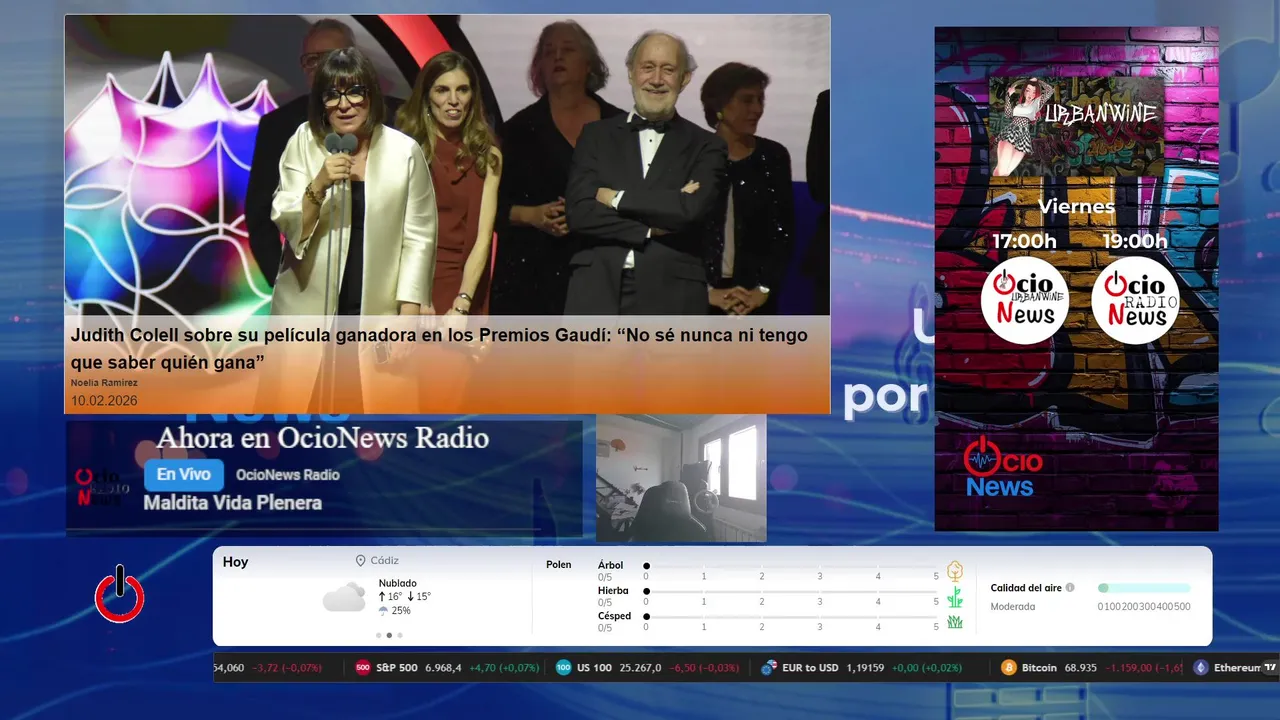Click the cloudy weather icon
The width and height of the screenshot is (1280, 720).
(344, 597)
